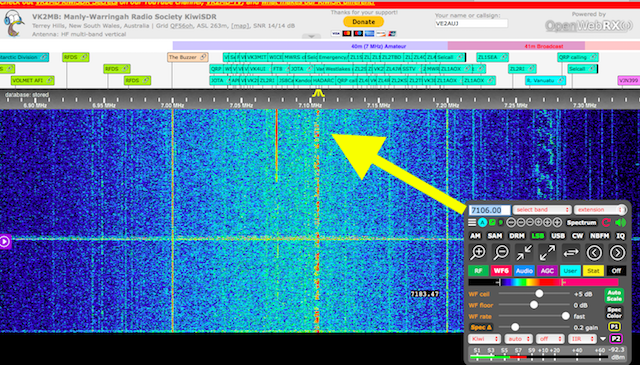Open the [map] link
Image resolution: width=640 pixels, height=365 pixels.
pos(240,26)
